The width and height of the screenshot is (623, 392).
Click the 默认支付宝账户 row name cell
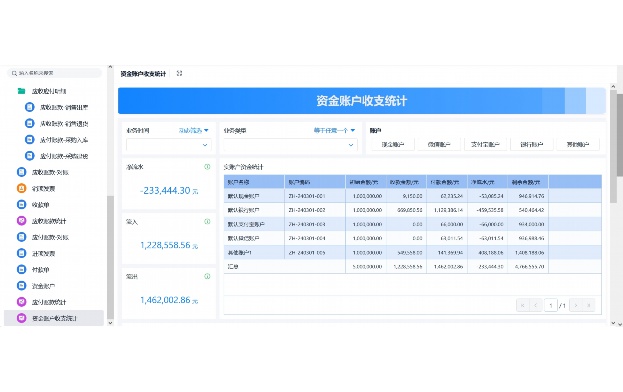(254, 224)
